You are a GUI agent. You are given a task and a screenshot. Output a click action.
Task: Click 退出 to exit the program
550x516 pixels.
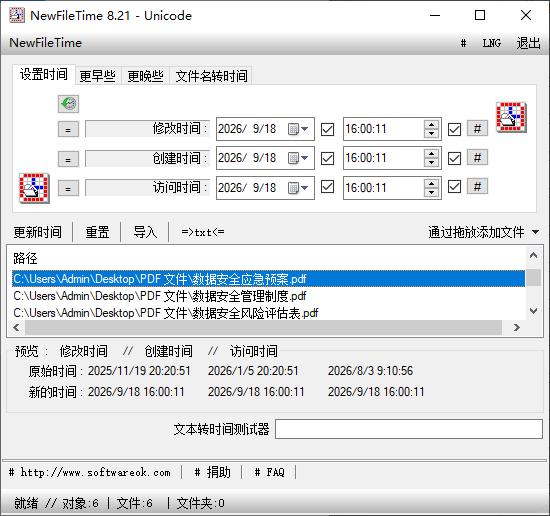point(528,43)
